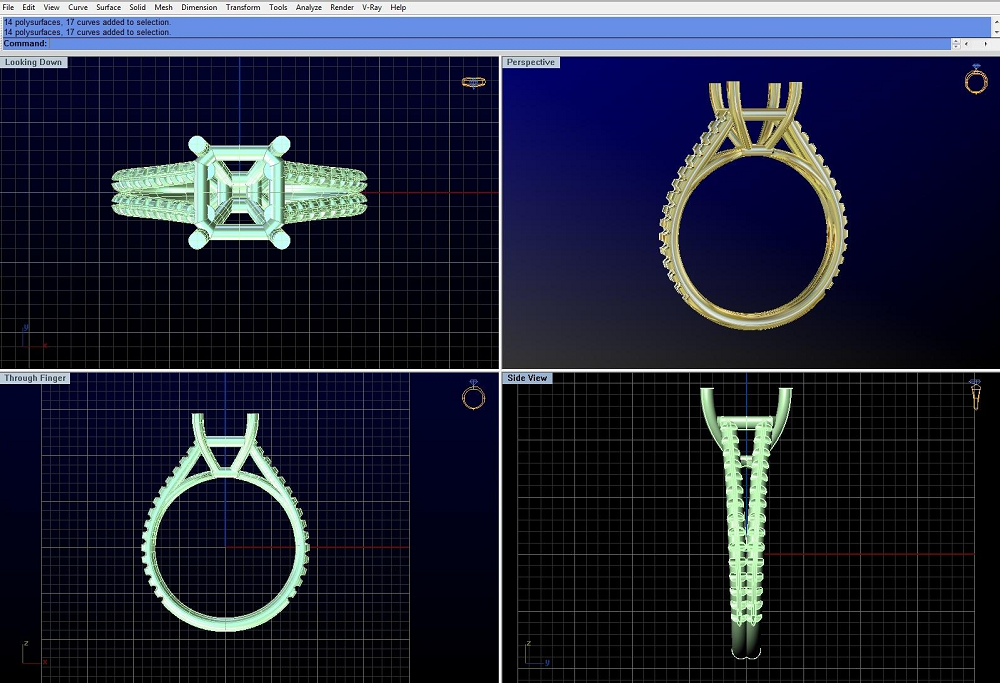1000x683 pixels.
Task: Click the ring icon in Through Finger viewport corner
Action: [473, 395]
